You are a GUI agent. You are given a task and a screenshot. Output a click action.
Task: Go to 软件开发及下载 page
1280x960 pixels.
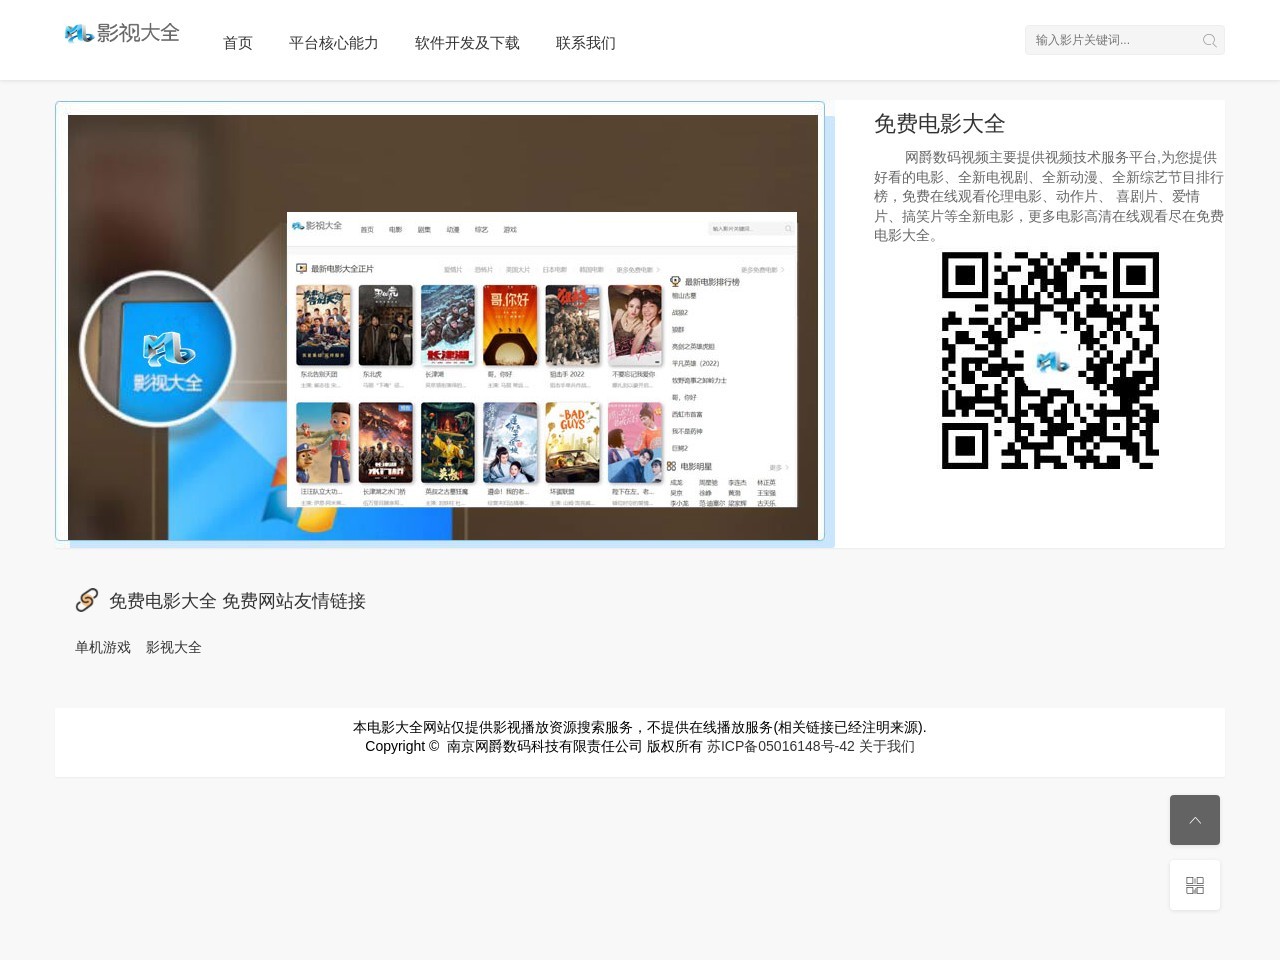[467, 43]
